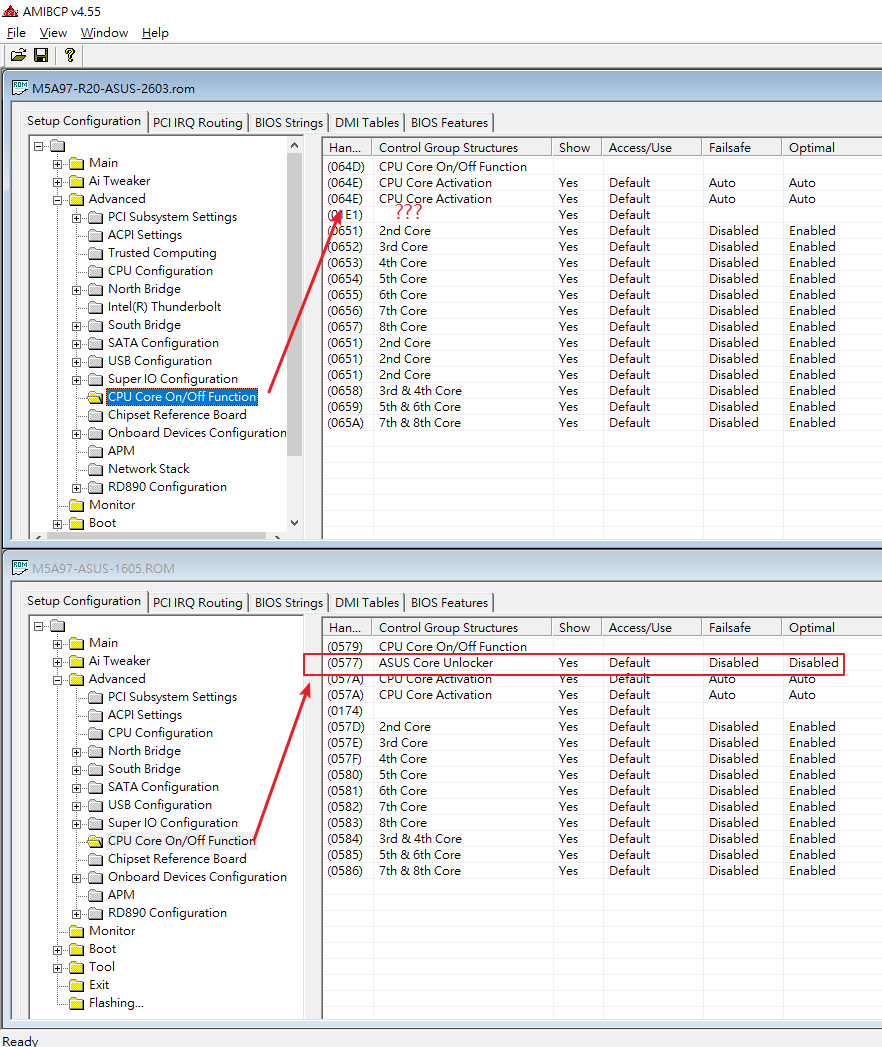882x1047 pixels.
Task: Open DMI Tables tab in 1605 ROM window
Action: 367,603
